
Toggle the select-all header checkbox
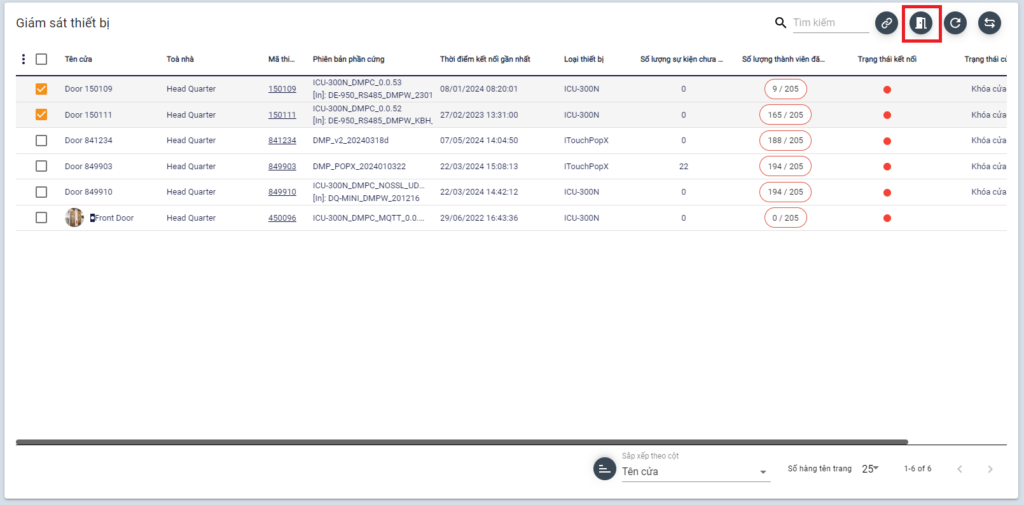point(41,59)
